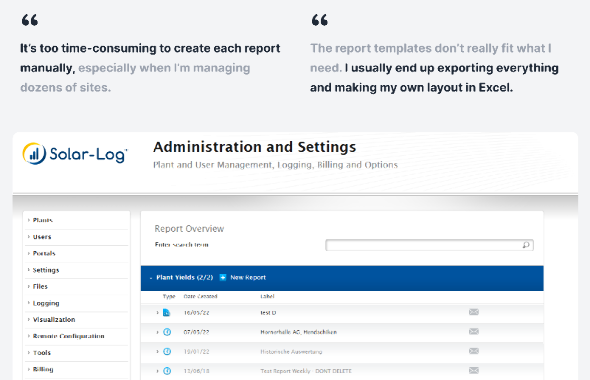
Task: Click the envelope icon in the 07/03/22 row
Action: point(474,331)
